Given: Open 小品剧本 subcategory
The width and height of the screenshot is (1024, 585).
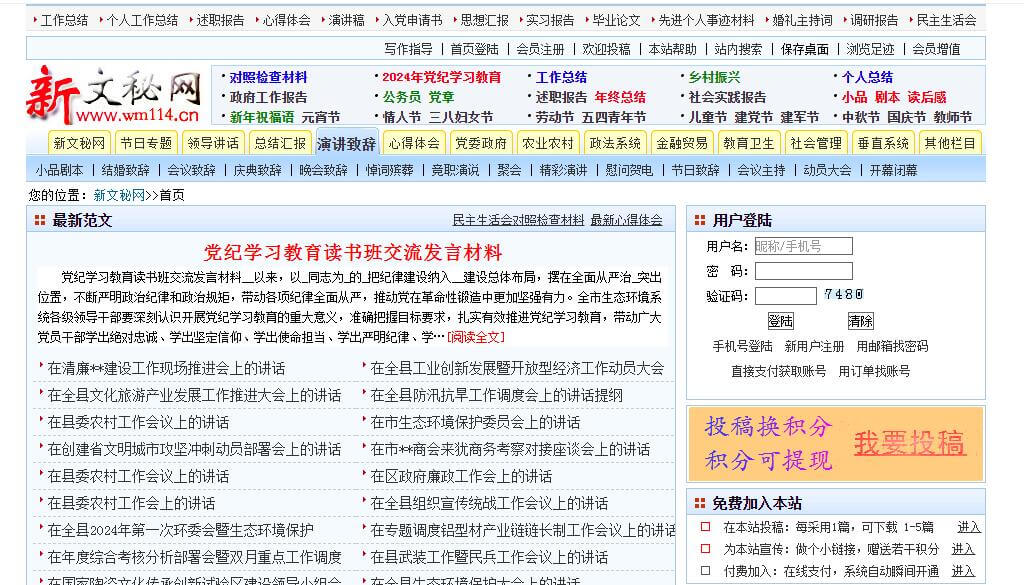Looking at the screenshot, I should tap(59, 170).
